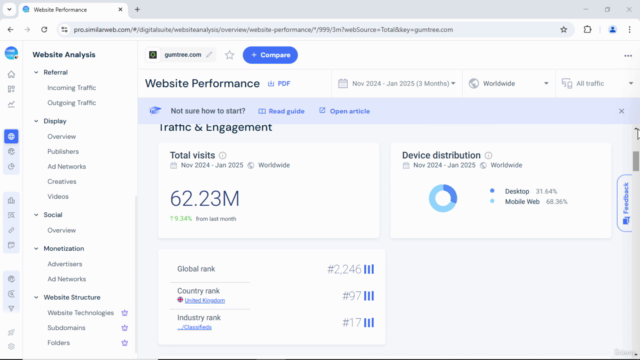Select the highlighted globe Website Analysis icon
The height and width of the screenshot is (360, 640).
coord(11,136)
